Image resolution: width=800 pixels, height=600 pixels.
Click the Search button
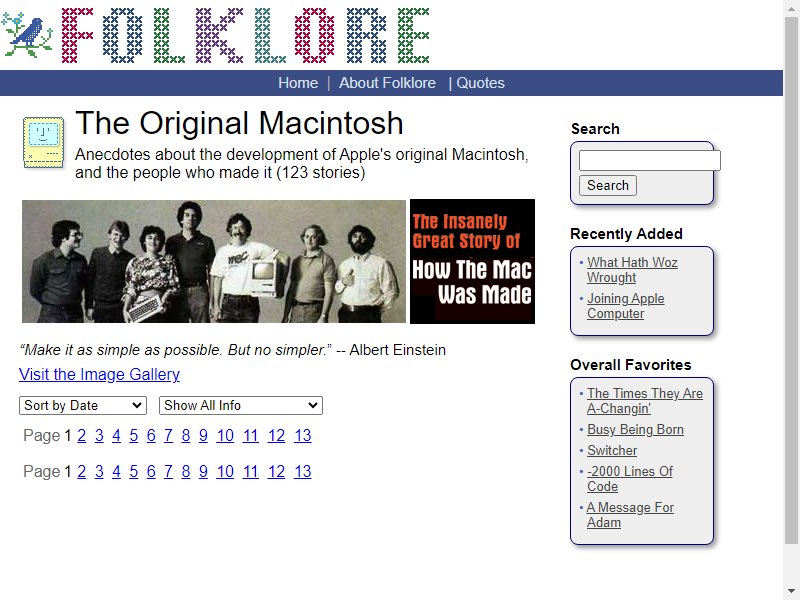(608, 185)
